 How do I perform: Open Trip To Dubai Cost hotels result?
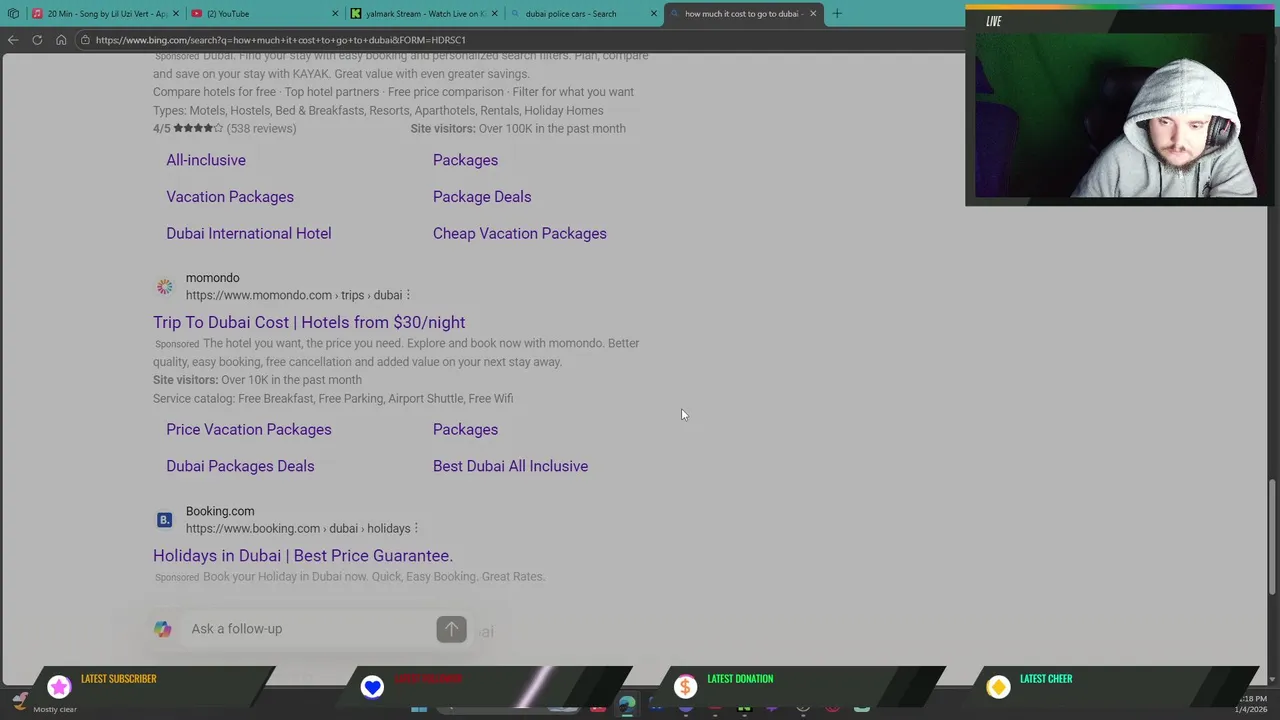click(x=309, y=322)
